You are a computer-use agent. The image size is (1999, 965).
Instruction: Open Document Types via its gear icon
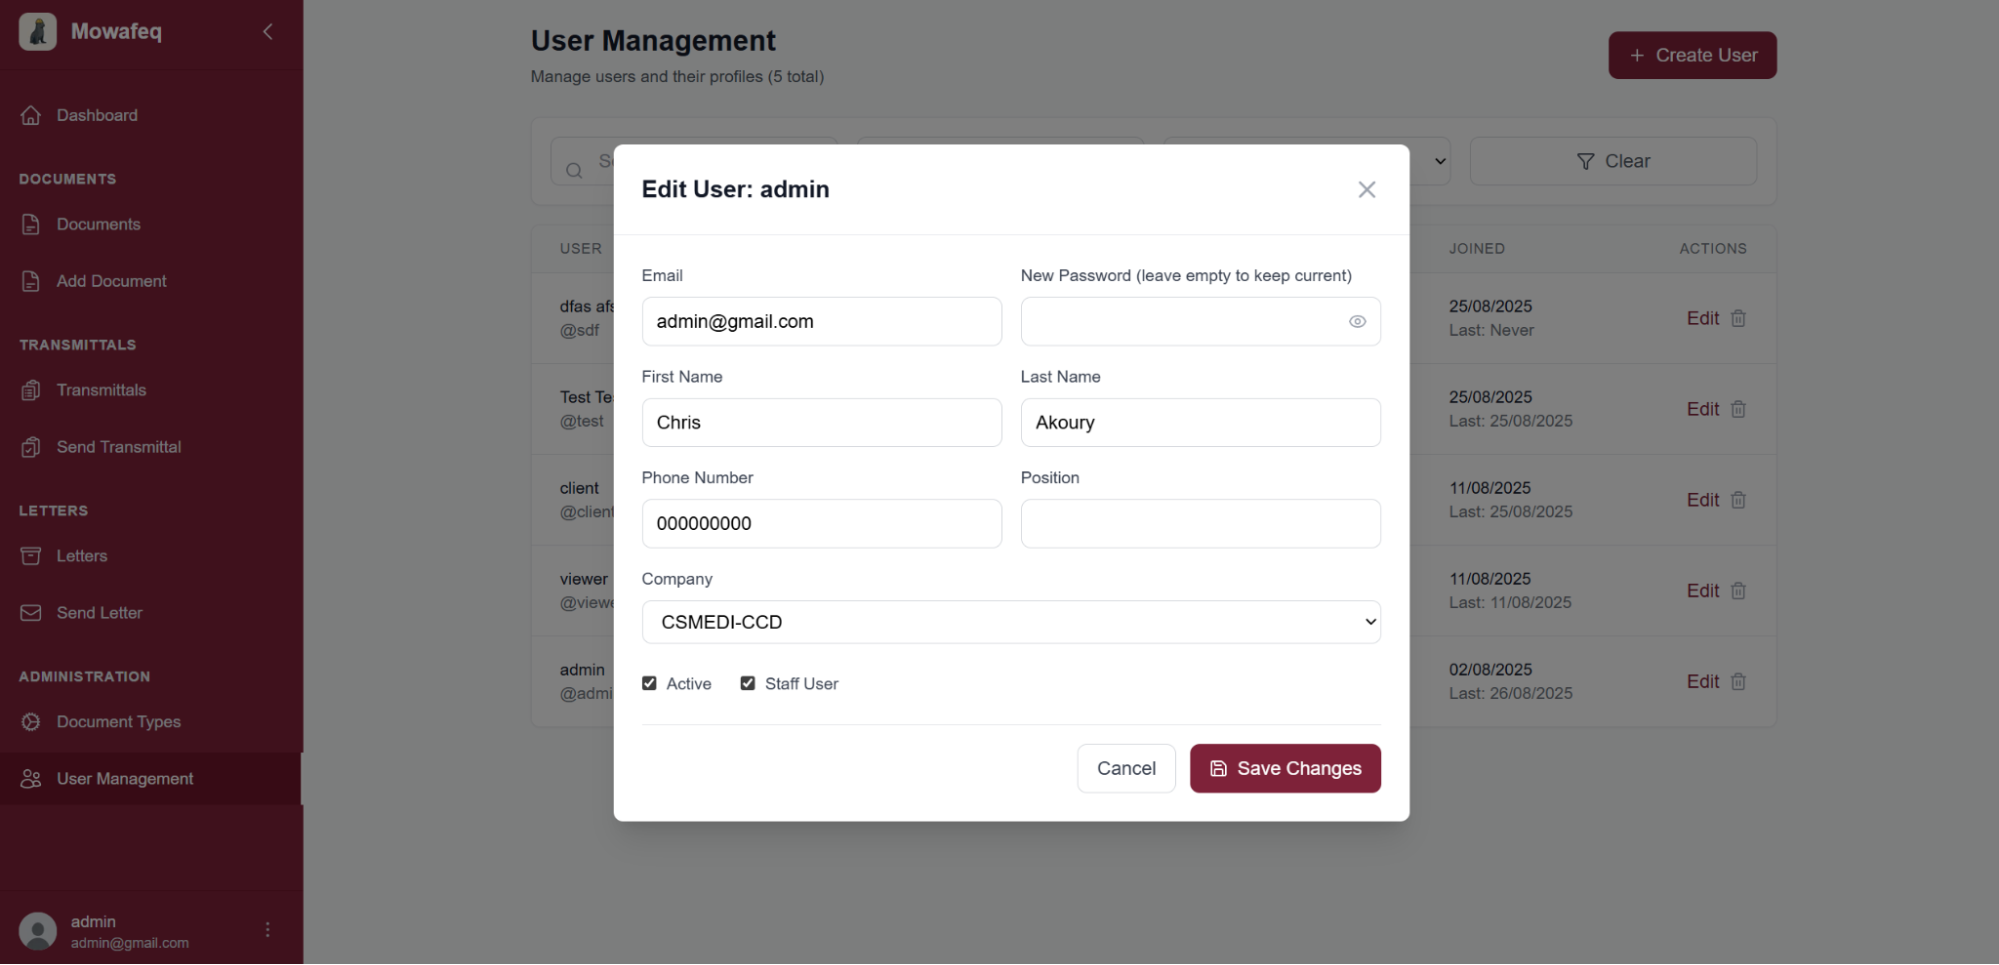[x=31, y=721]
